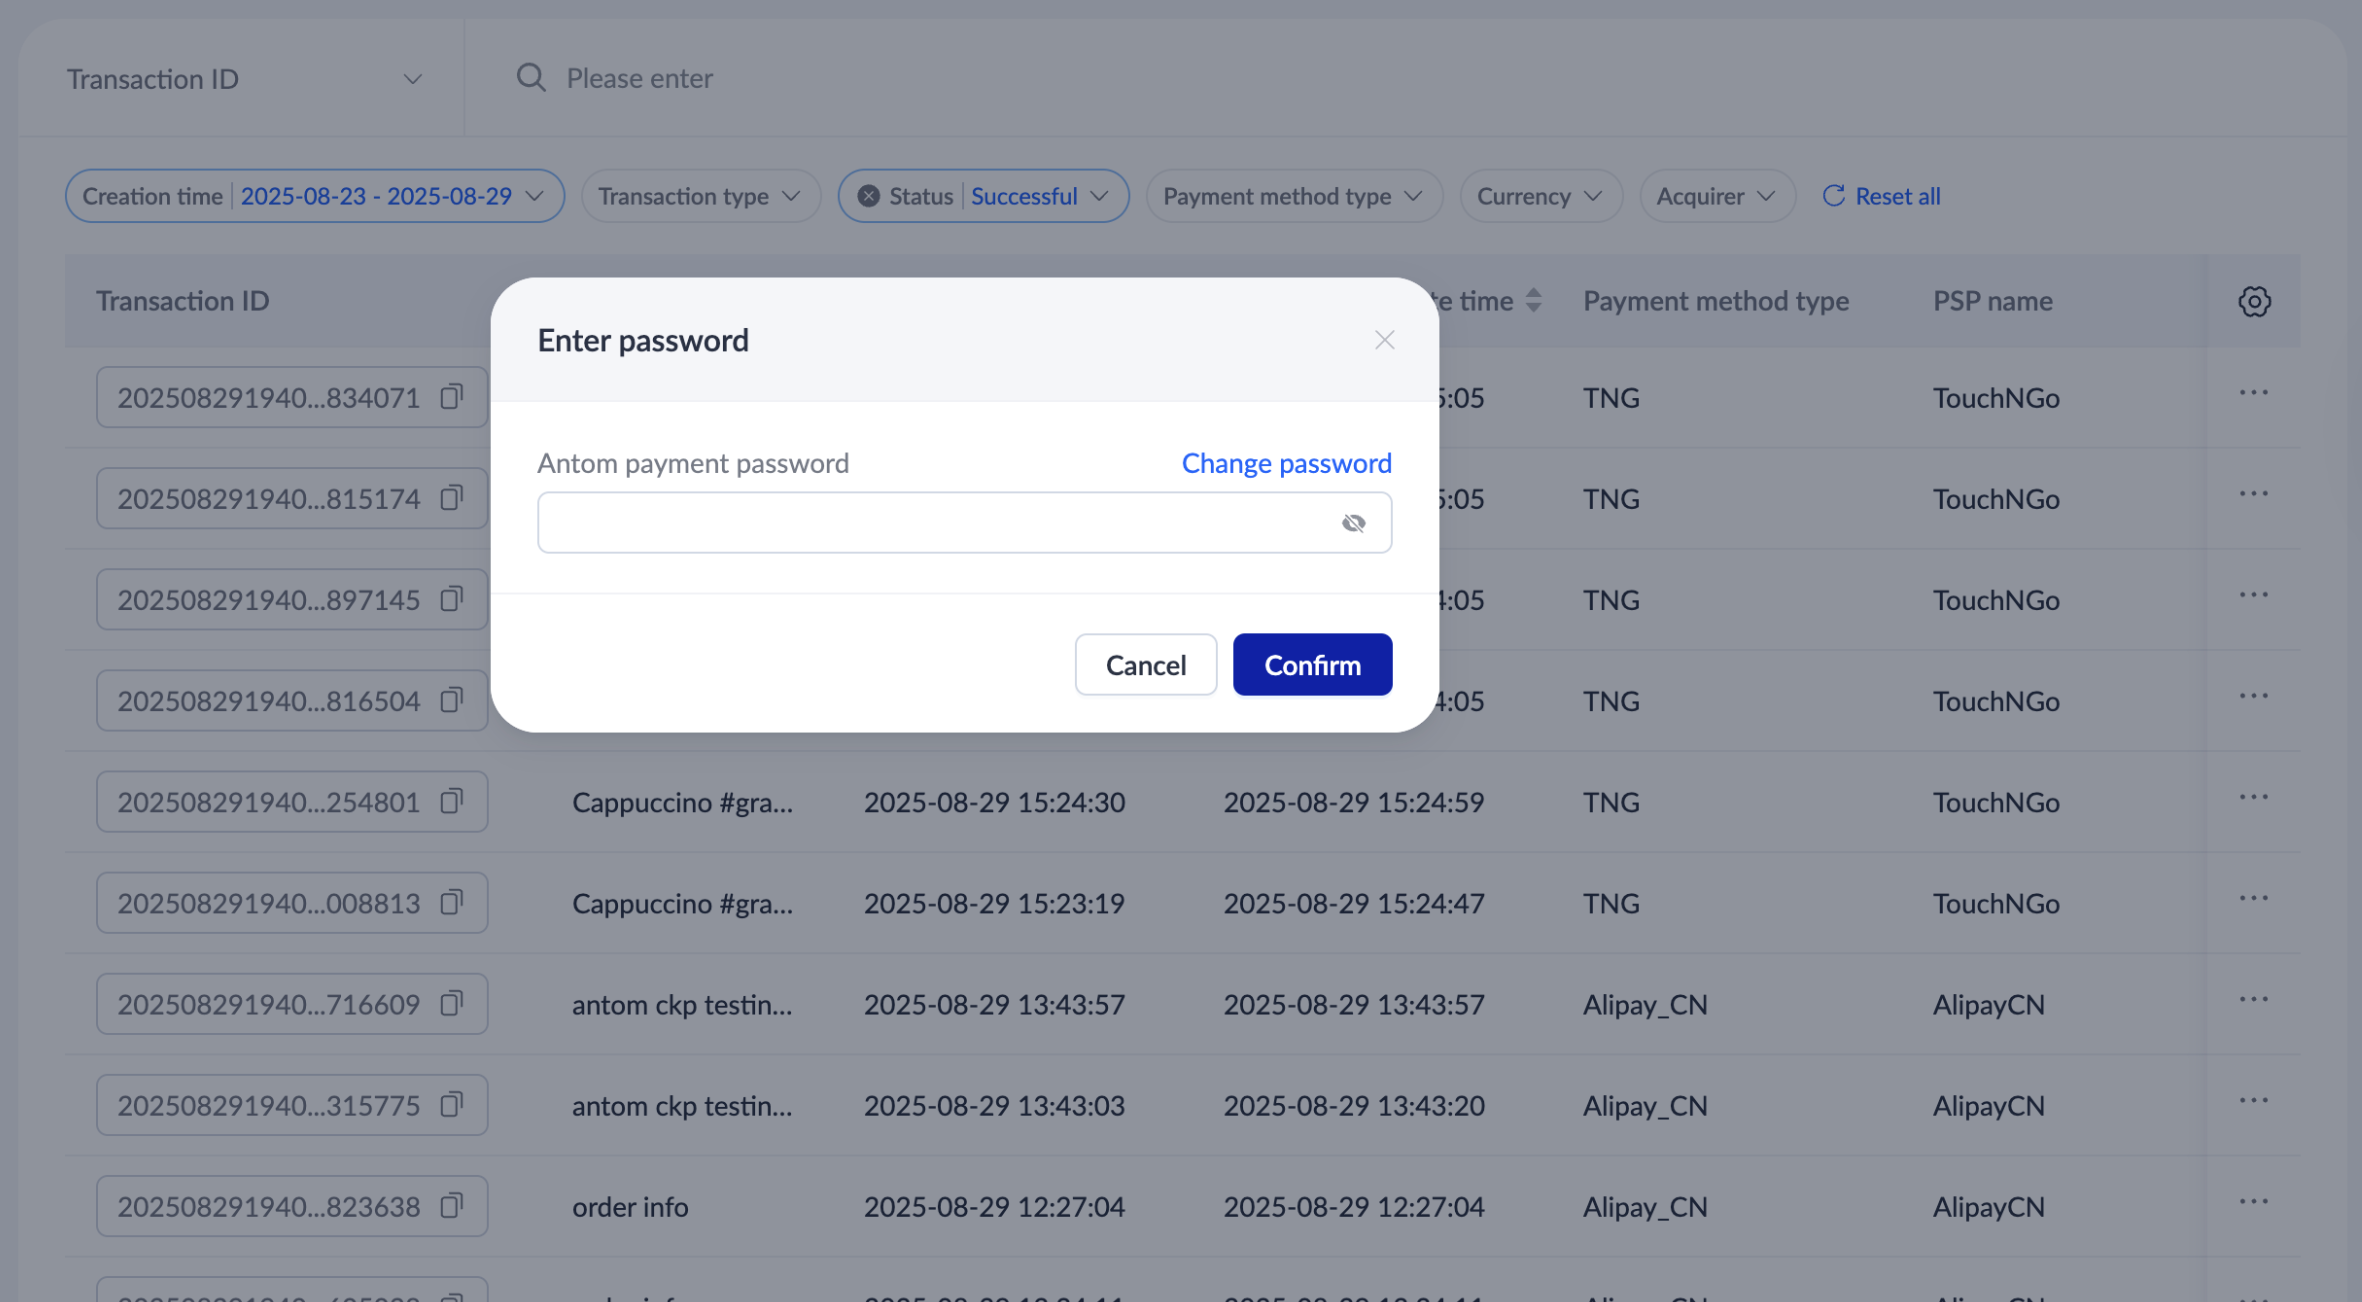Cancel the password dialog
The image size is (2362, 1302).
point(1145,665)
